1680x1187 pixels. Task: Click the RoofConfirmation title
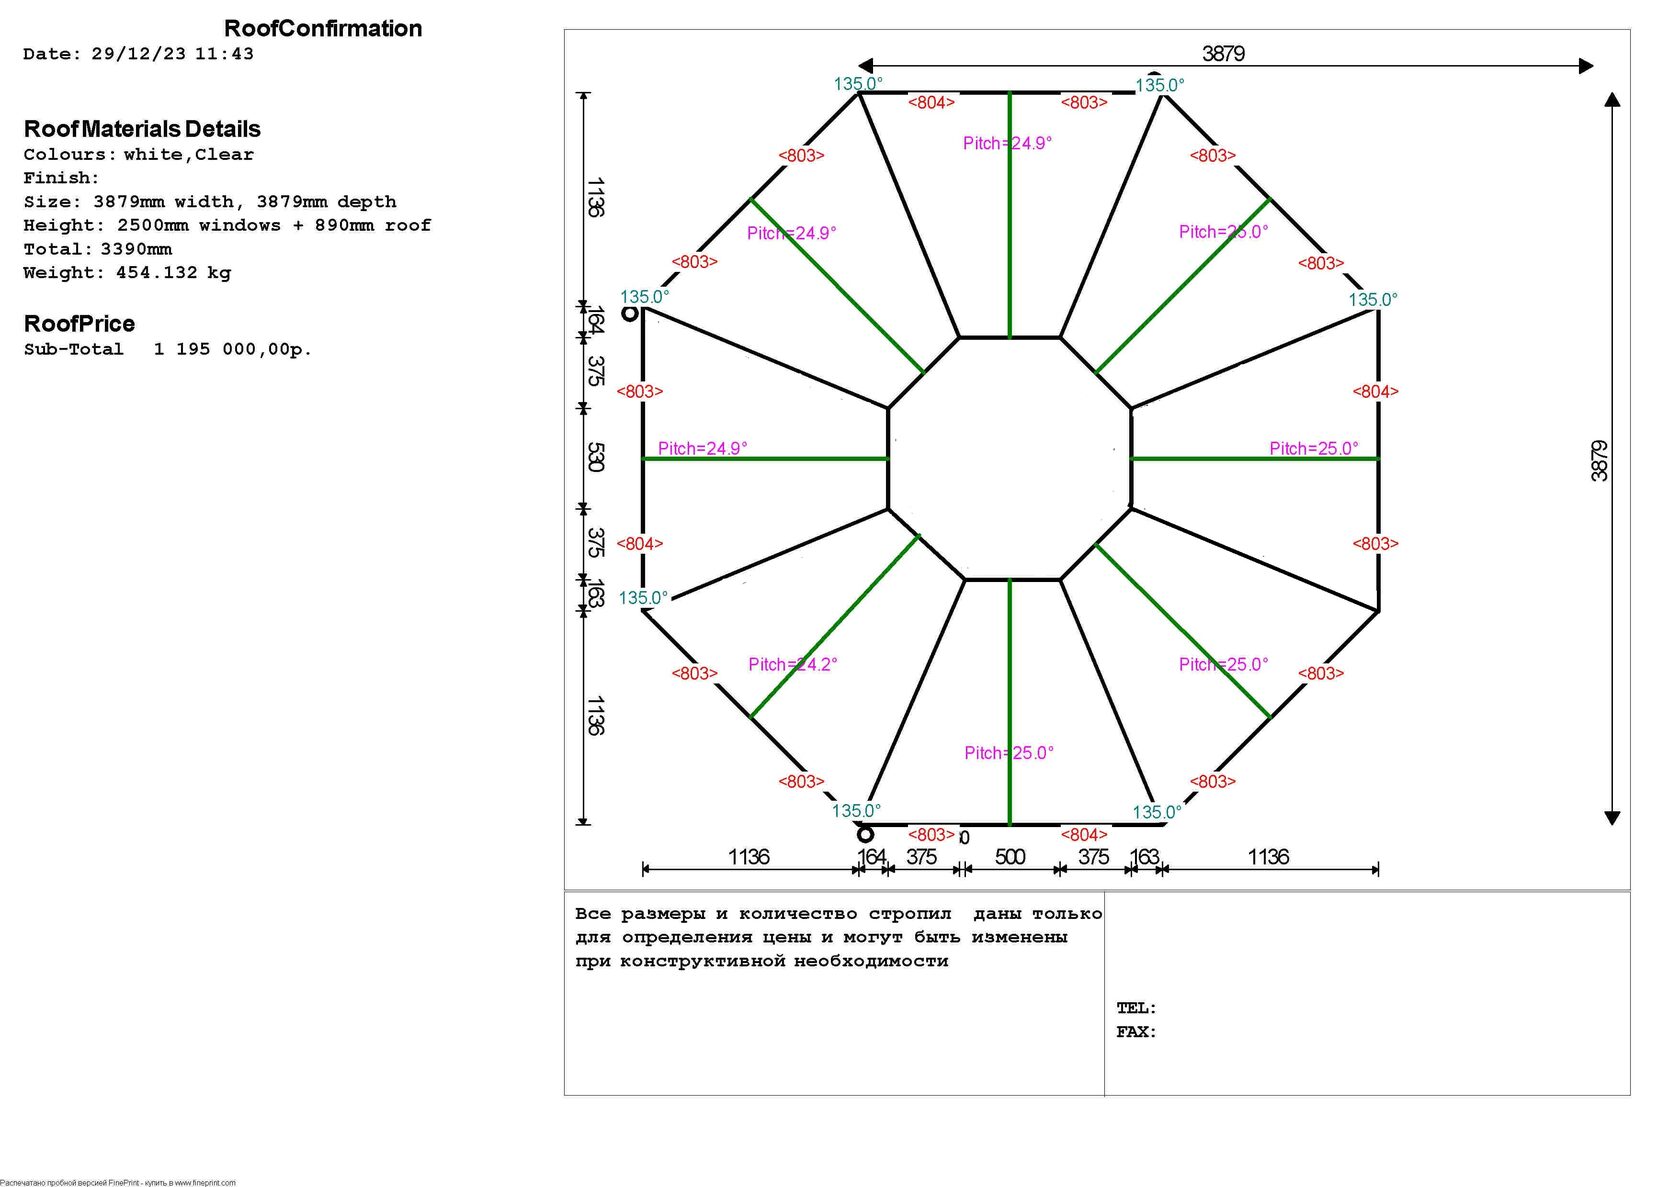[x=322, y=28]
